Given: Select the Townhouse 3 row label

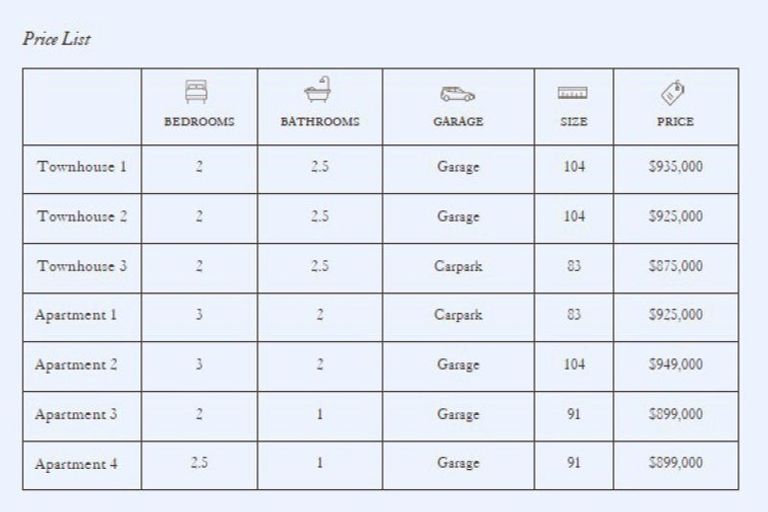Looking at the screenshot, I should tap(82, 266).
